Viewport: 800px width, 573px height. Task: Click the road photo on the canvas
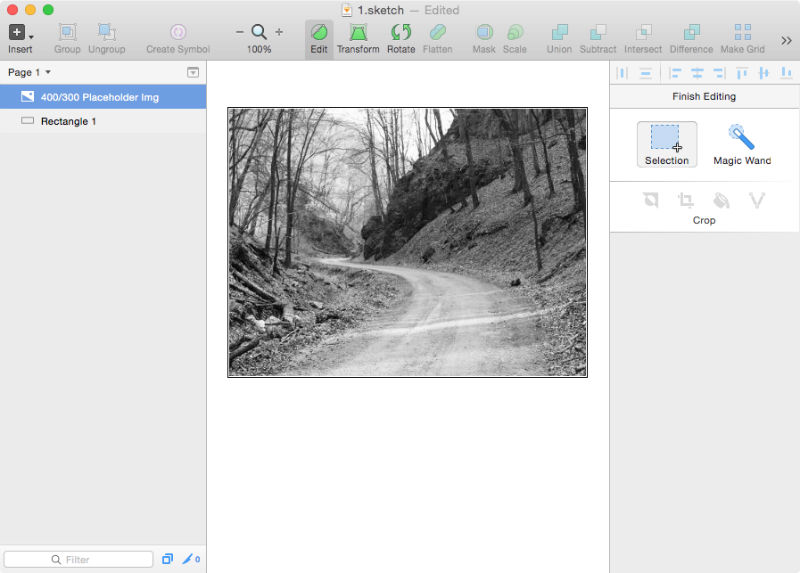point(407,242)
